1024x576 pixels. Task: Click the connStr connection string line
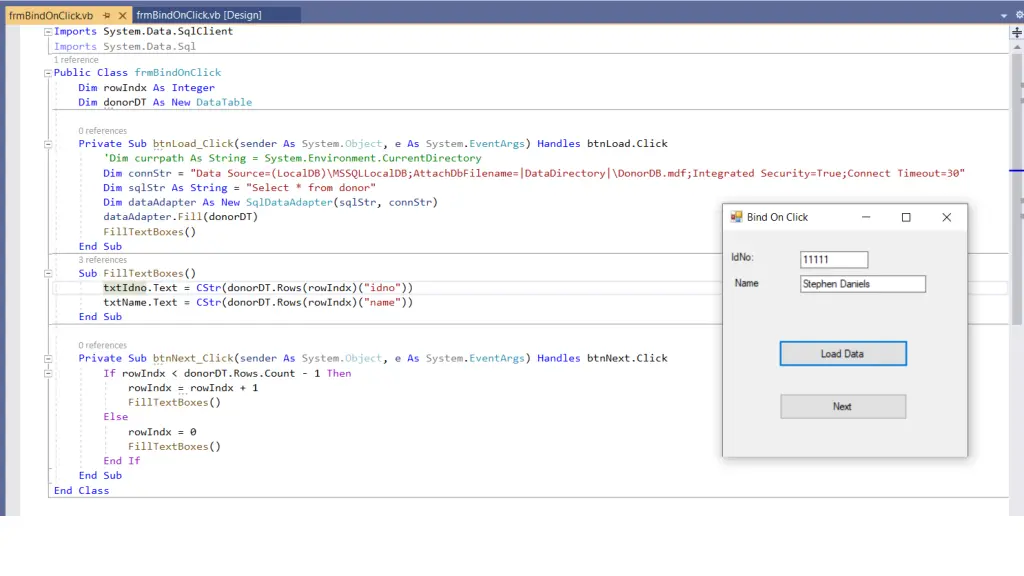(534, 173)
